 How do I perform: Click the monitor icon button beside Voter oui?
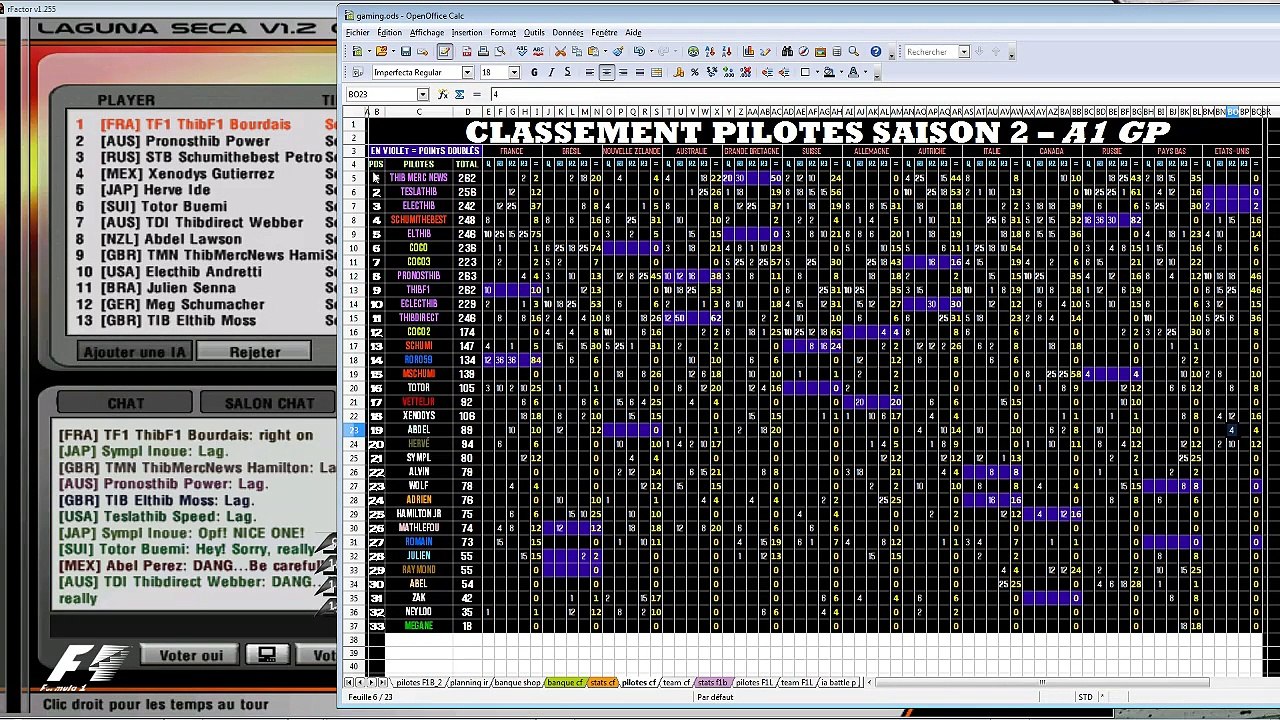[267, 655]
